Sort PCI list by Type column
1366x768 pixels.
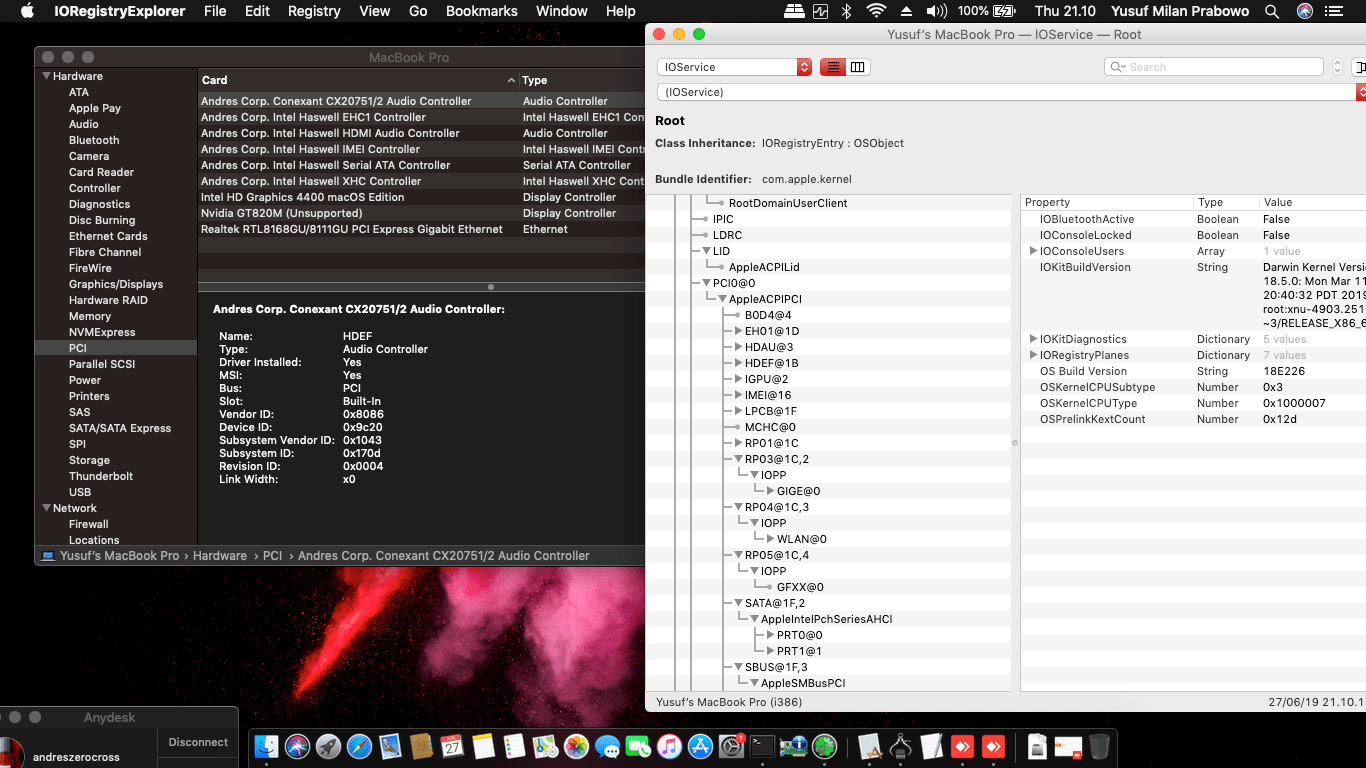coord(582,80)
